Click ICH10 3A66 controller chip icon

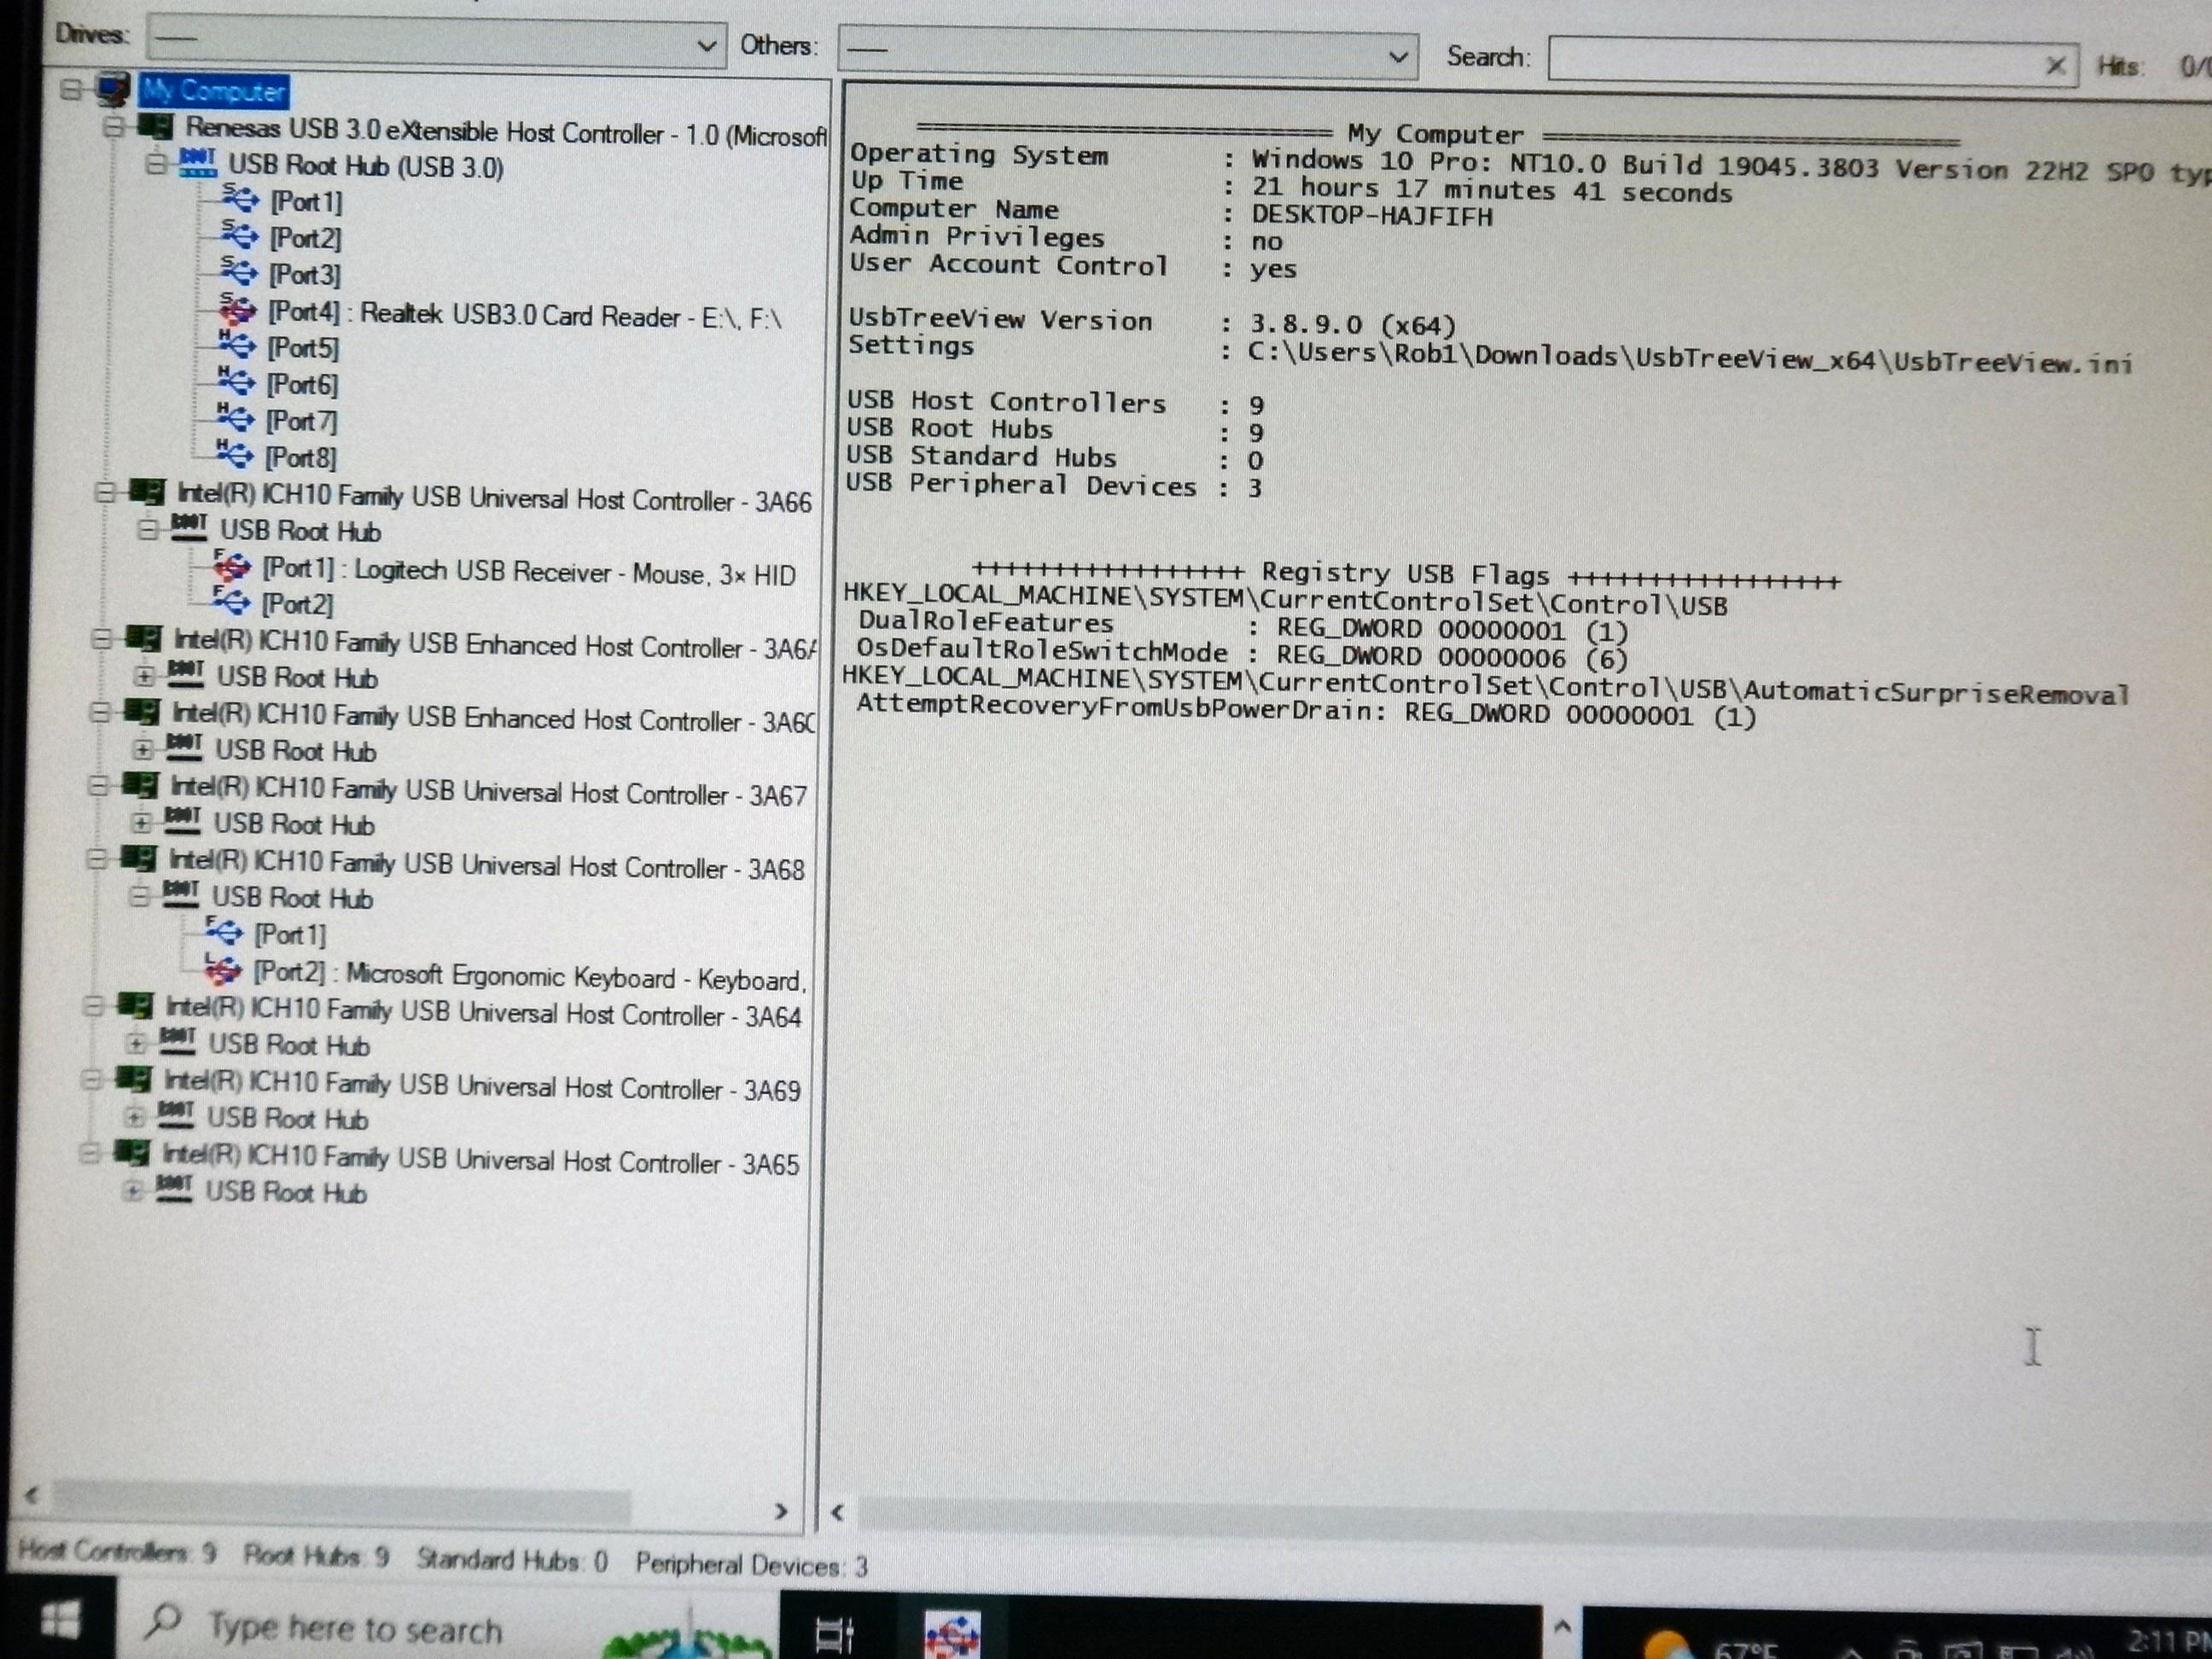[146, 491]
